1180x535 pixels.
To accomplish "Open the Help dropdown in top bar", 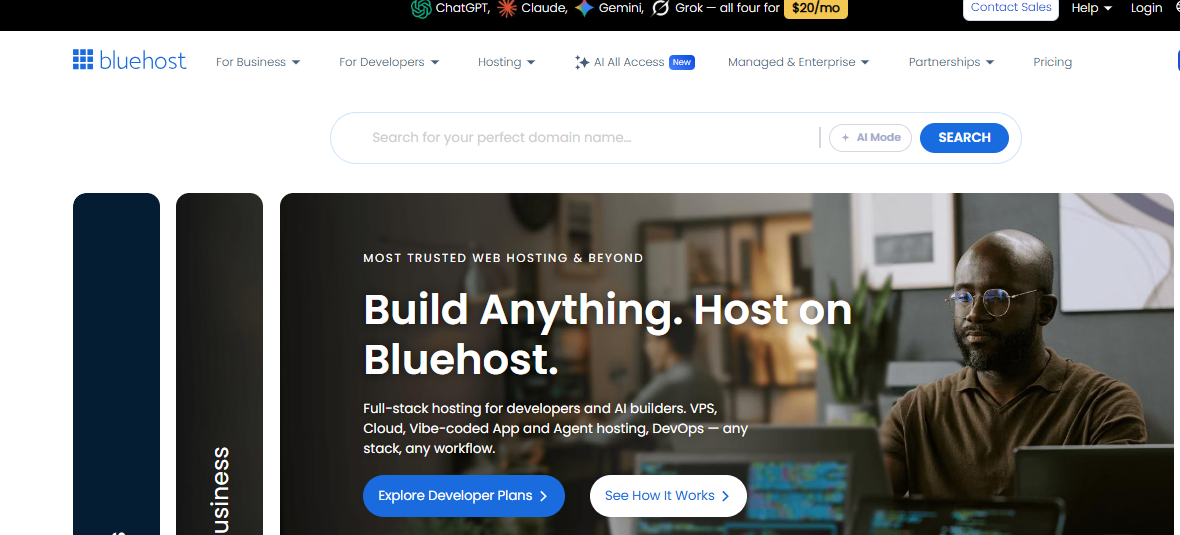I will pos(1092,8).
